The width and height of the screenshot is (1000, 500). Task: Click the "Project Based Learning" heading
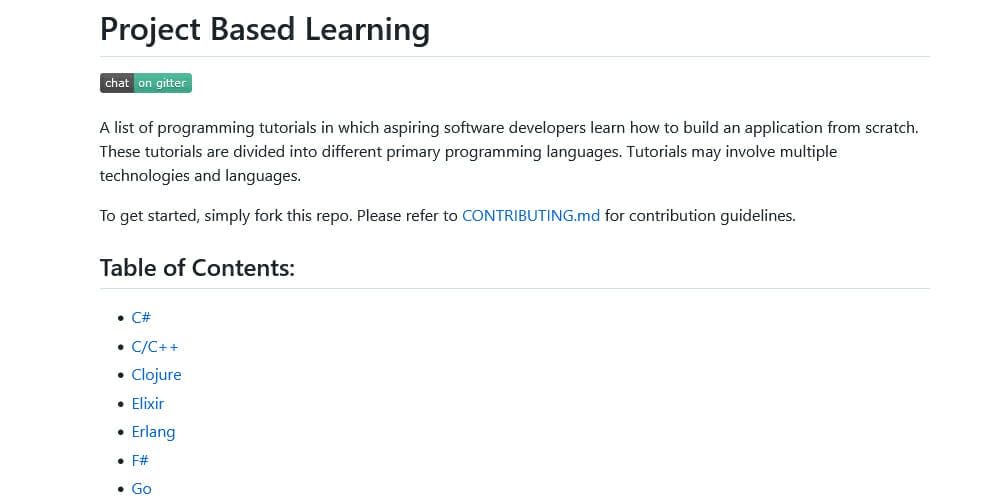[x=265, y=29]
